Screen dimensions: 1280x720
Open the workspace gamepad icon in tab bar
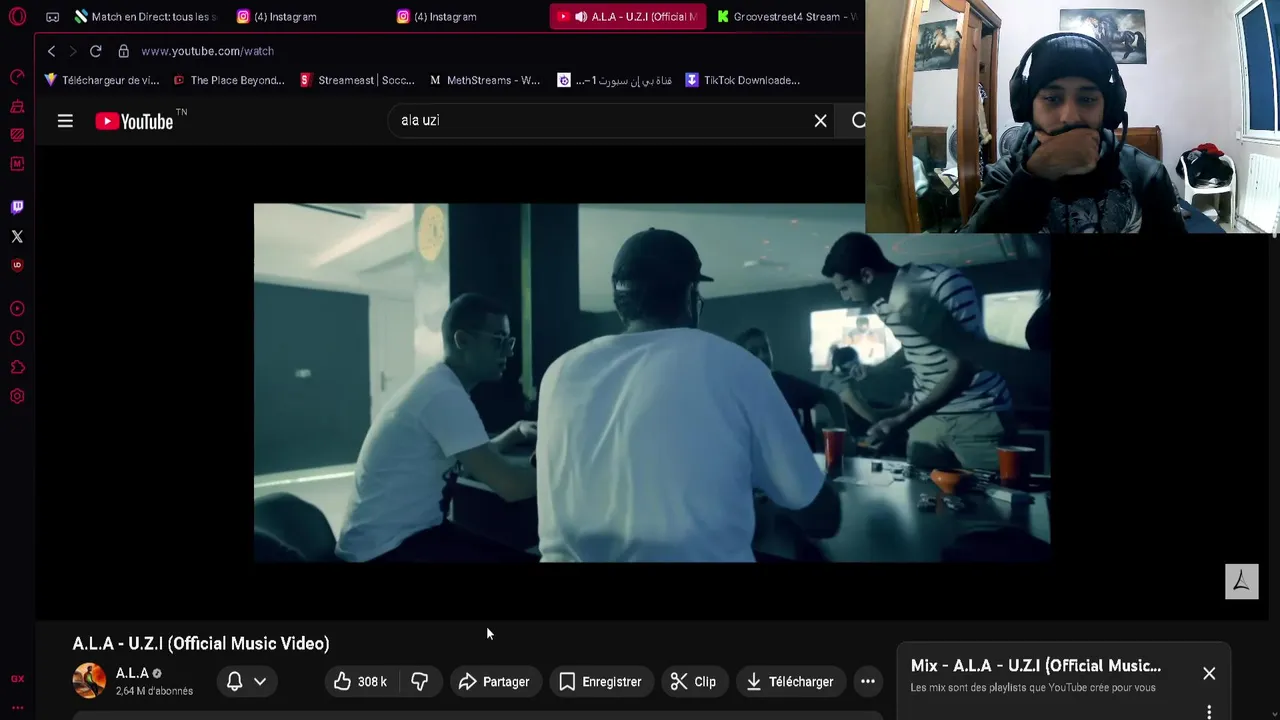coord(53,17)
